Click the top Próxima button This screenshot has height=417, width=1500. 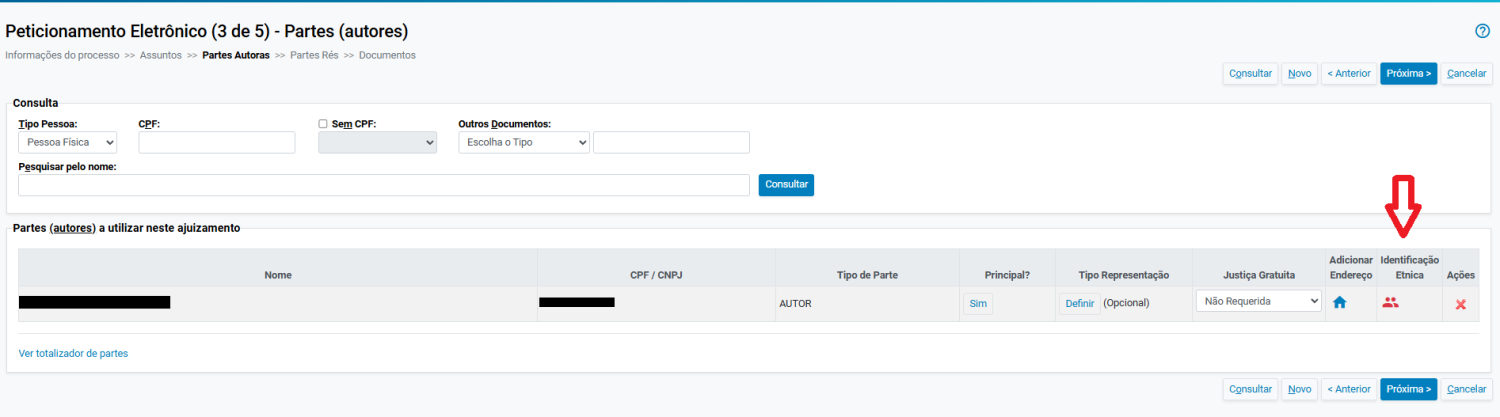coord(1408,73)
